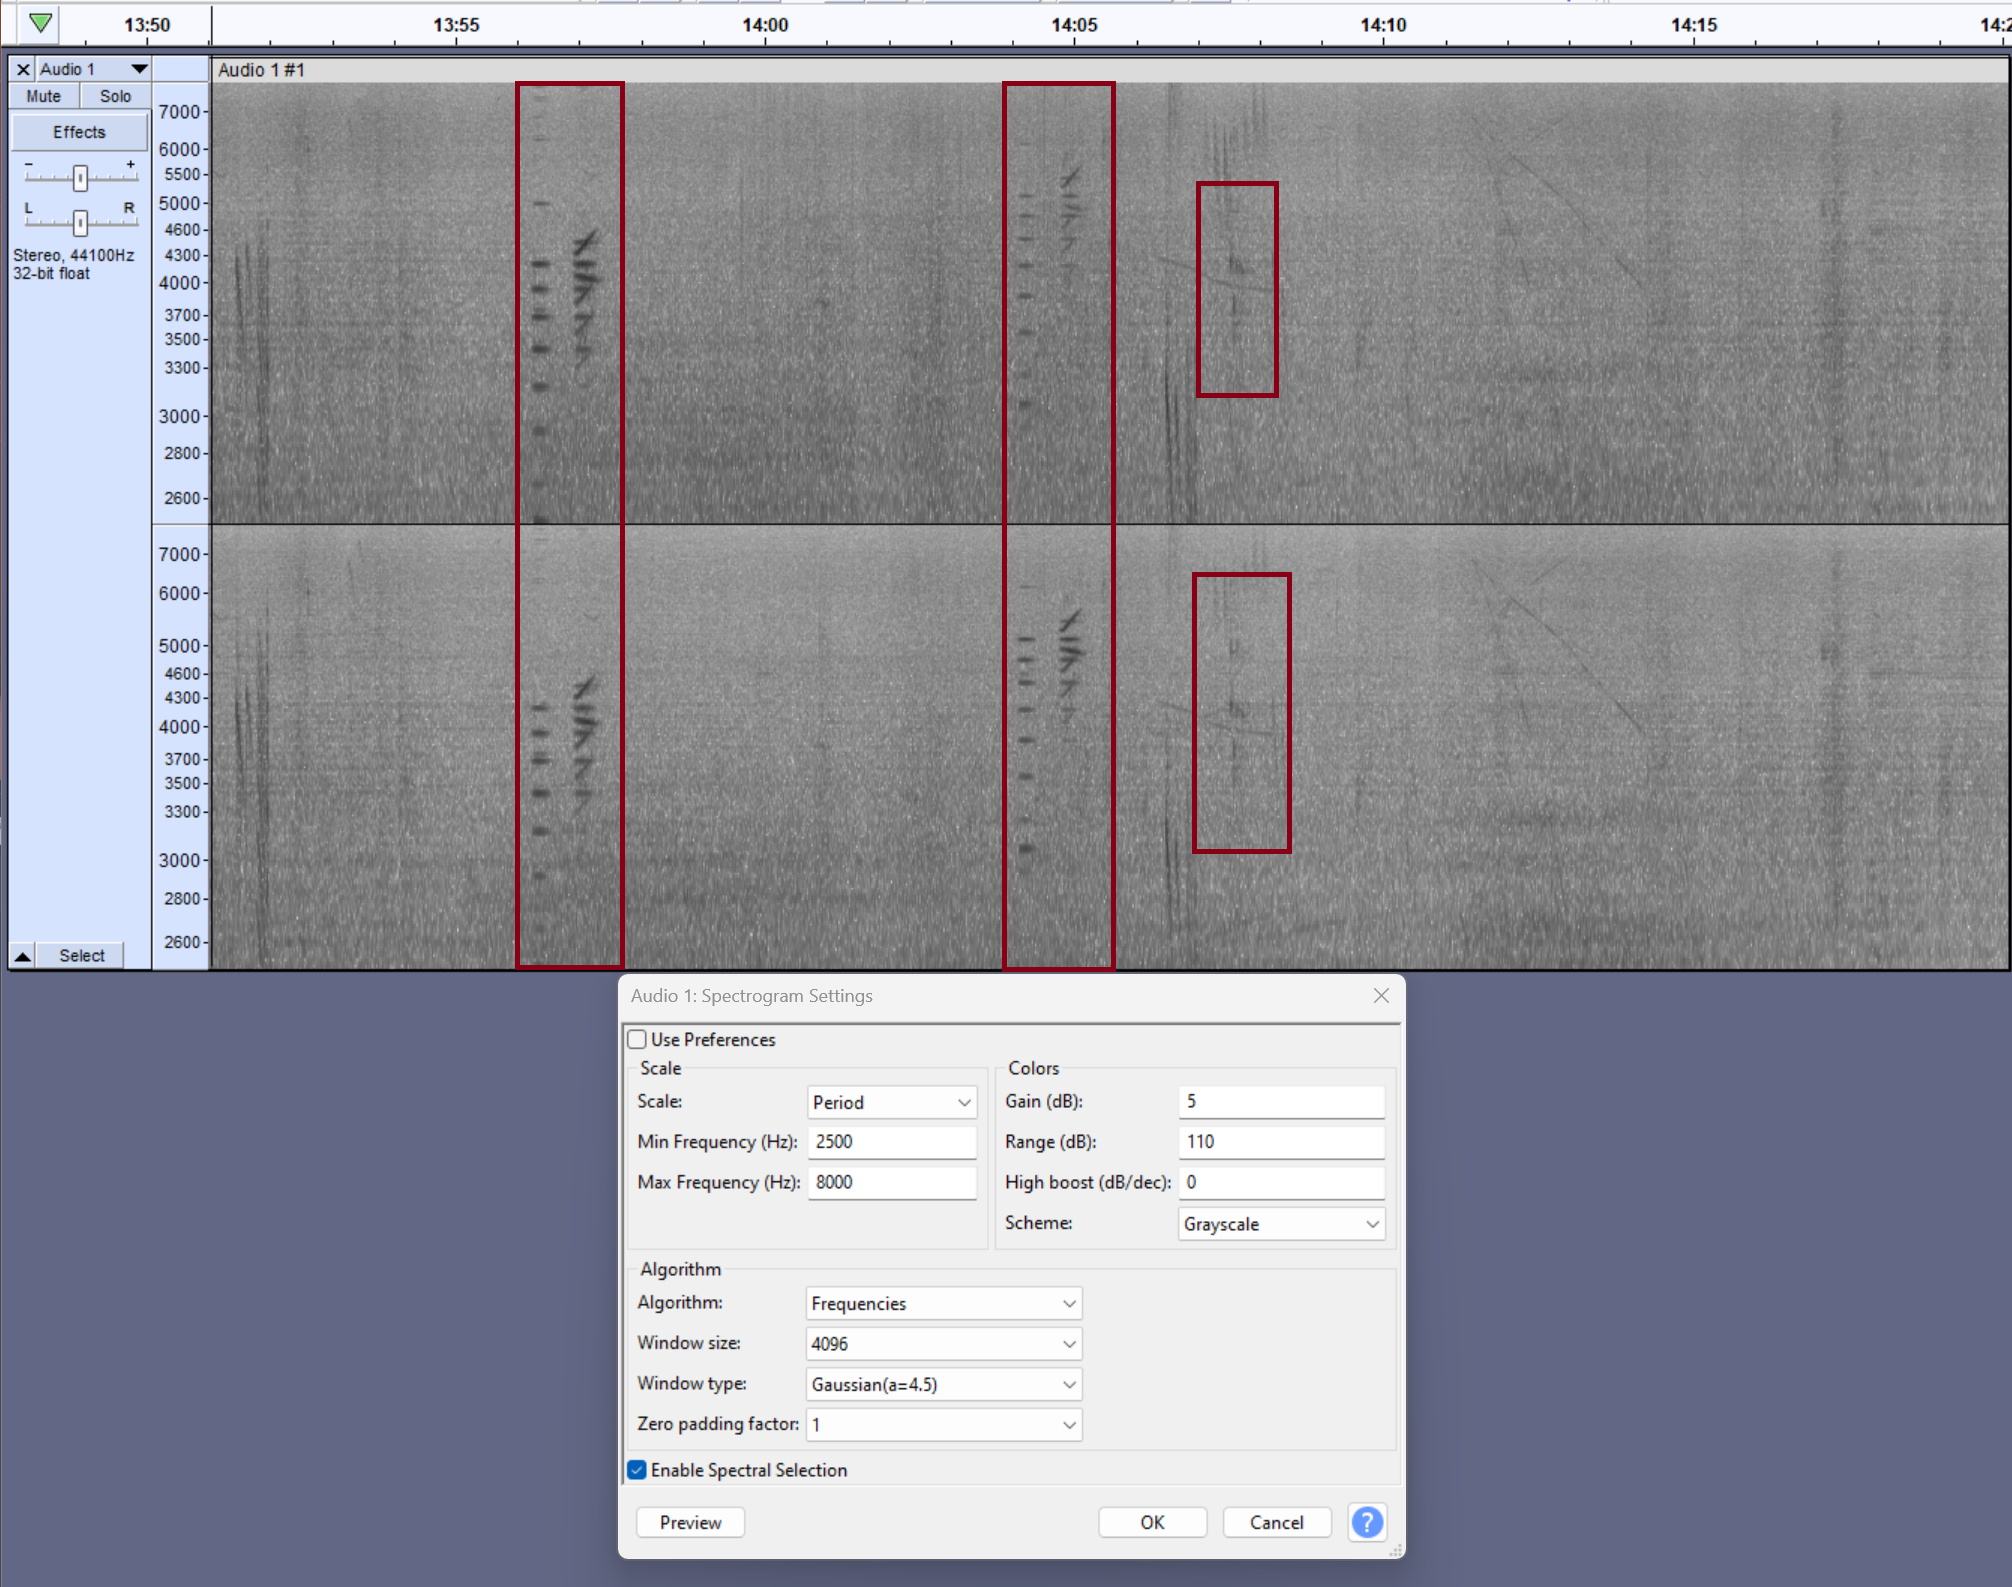Cancel the Spectrogram Settings dialog
2012x1587 pixels.
click(1276, 1522)
